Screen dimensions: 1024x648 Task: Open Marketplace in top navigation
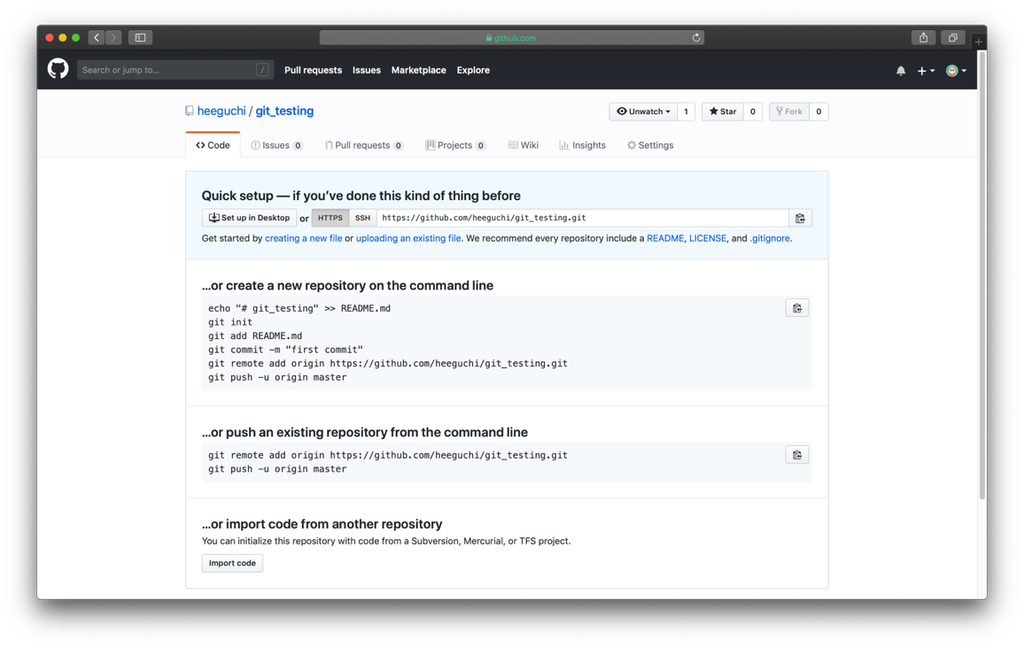(x=419, y=70)
